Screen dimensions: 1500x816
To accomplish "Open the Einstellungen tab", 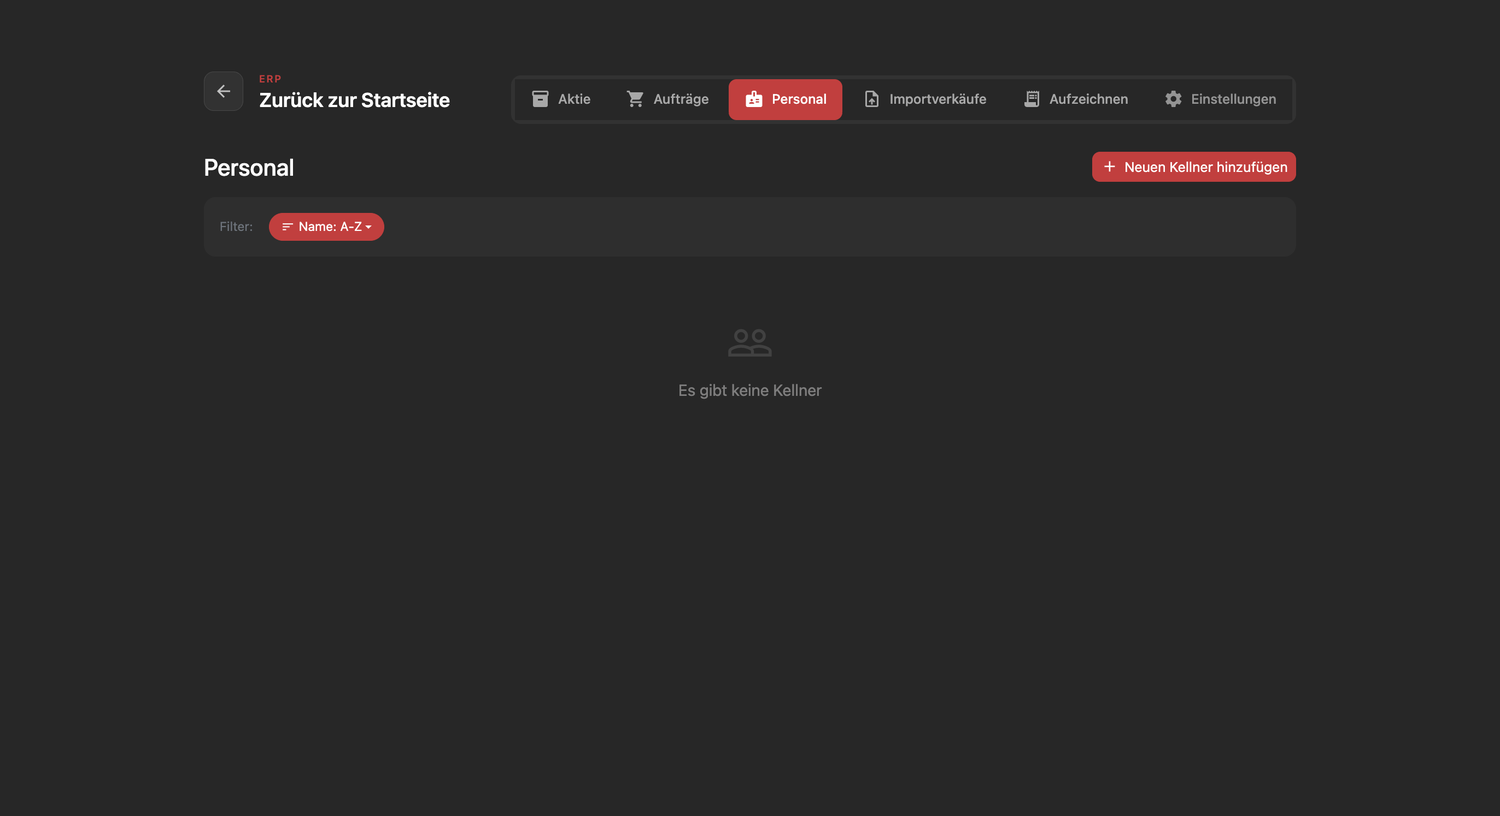I will pos(1220,99).
